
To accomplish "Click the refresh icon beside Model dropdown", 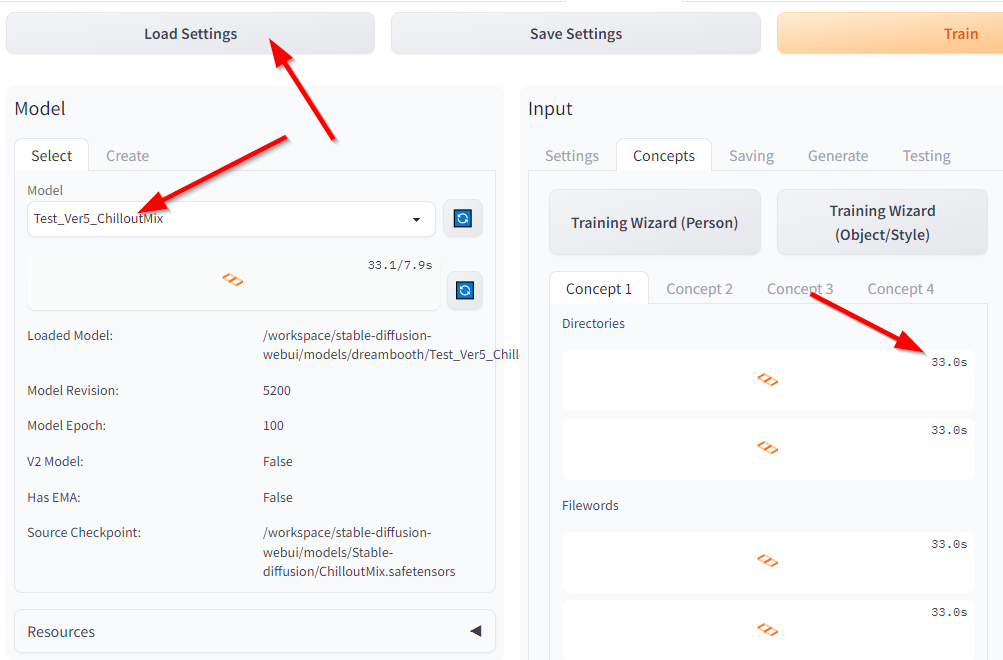I will tap(462, 219).
